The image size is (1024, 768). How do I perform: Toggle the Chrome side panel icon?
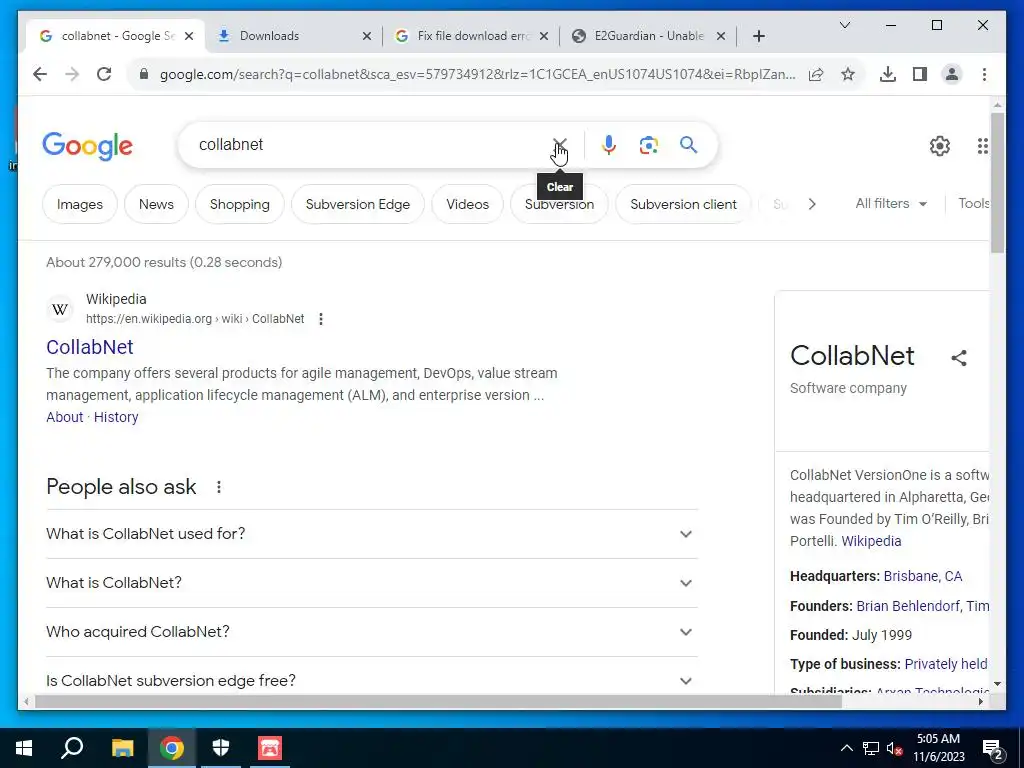pyautogui.click(x=920, y=74)
